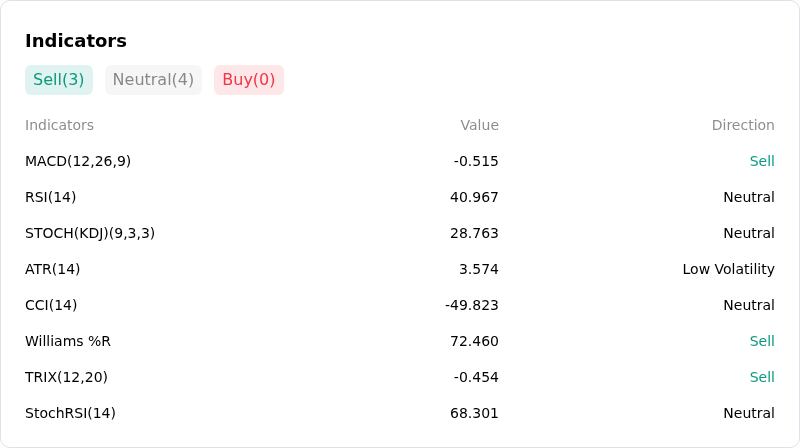The width and height of the screenshot is (800, 448).
Task: Click the Indicators column header
Action: click(x=59, y=125)
